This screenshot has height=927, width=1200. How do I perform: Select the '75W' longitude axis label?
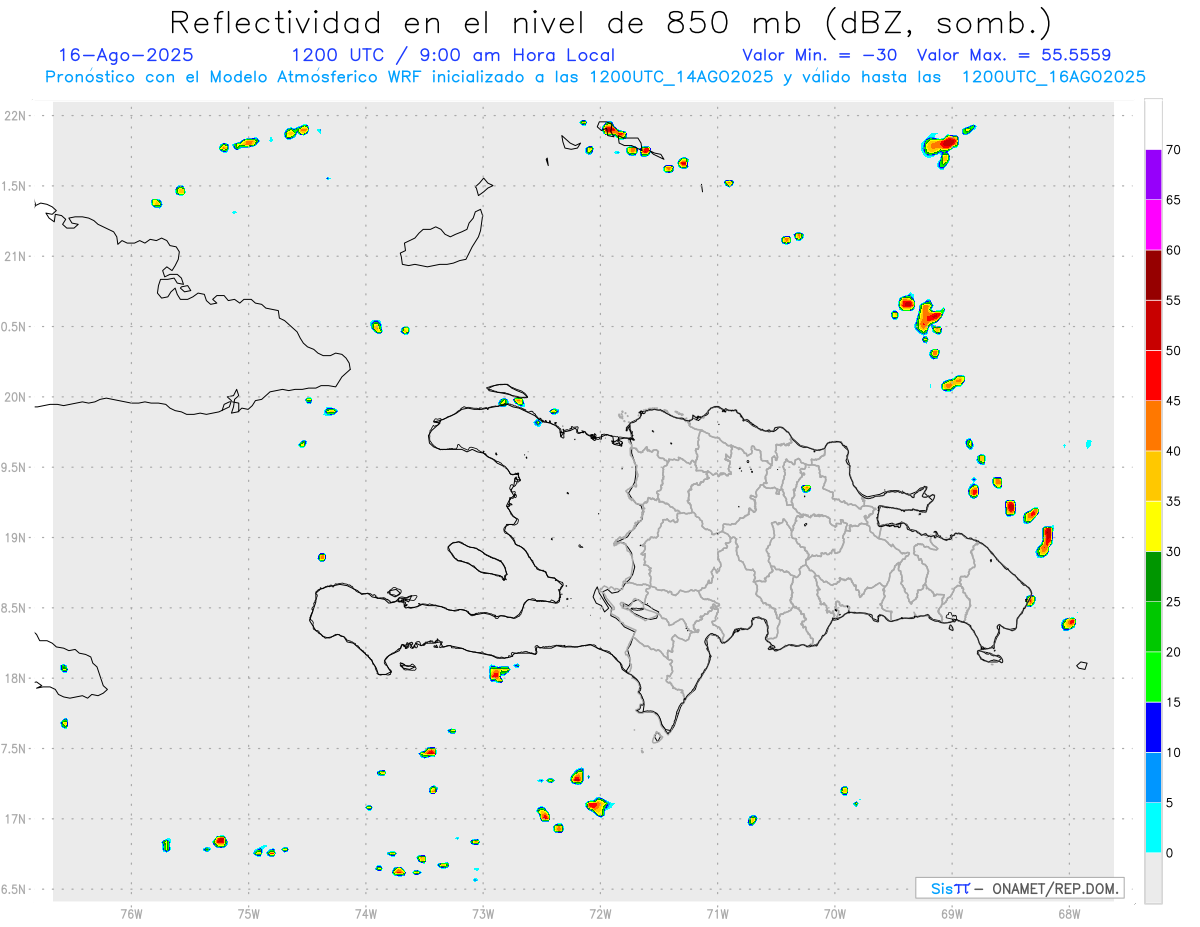click(x=249, y=913)
